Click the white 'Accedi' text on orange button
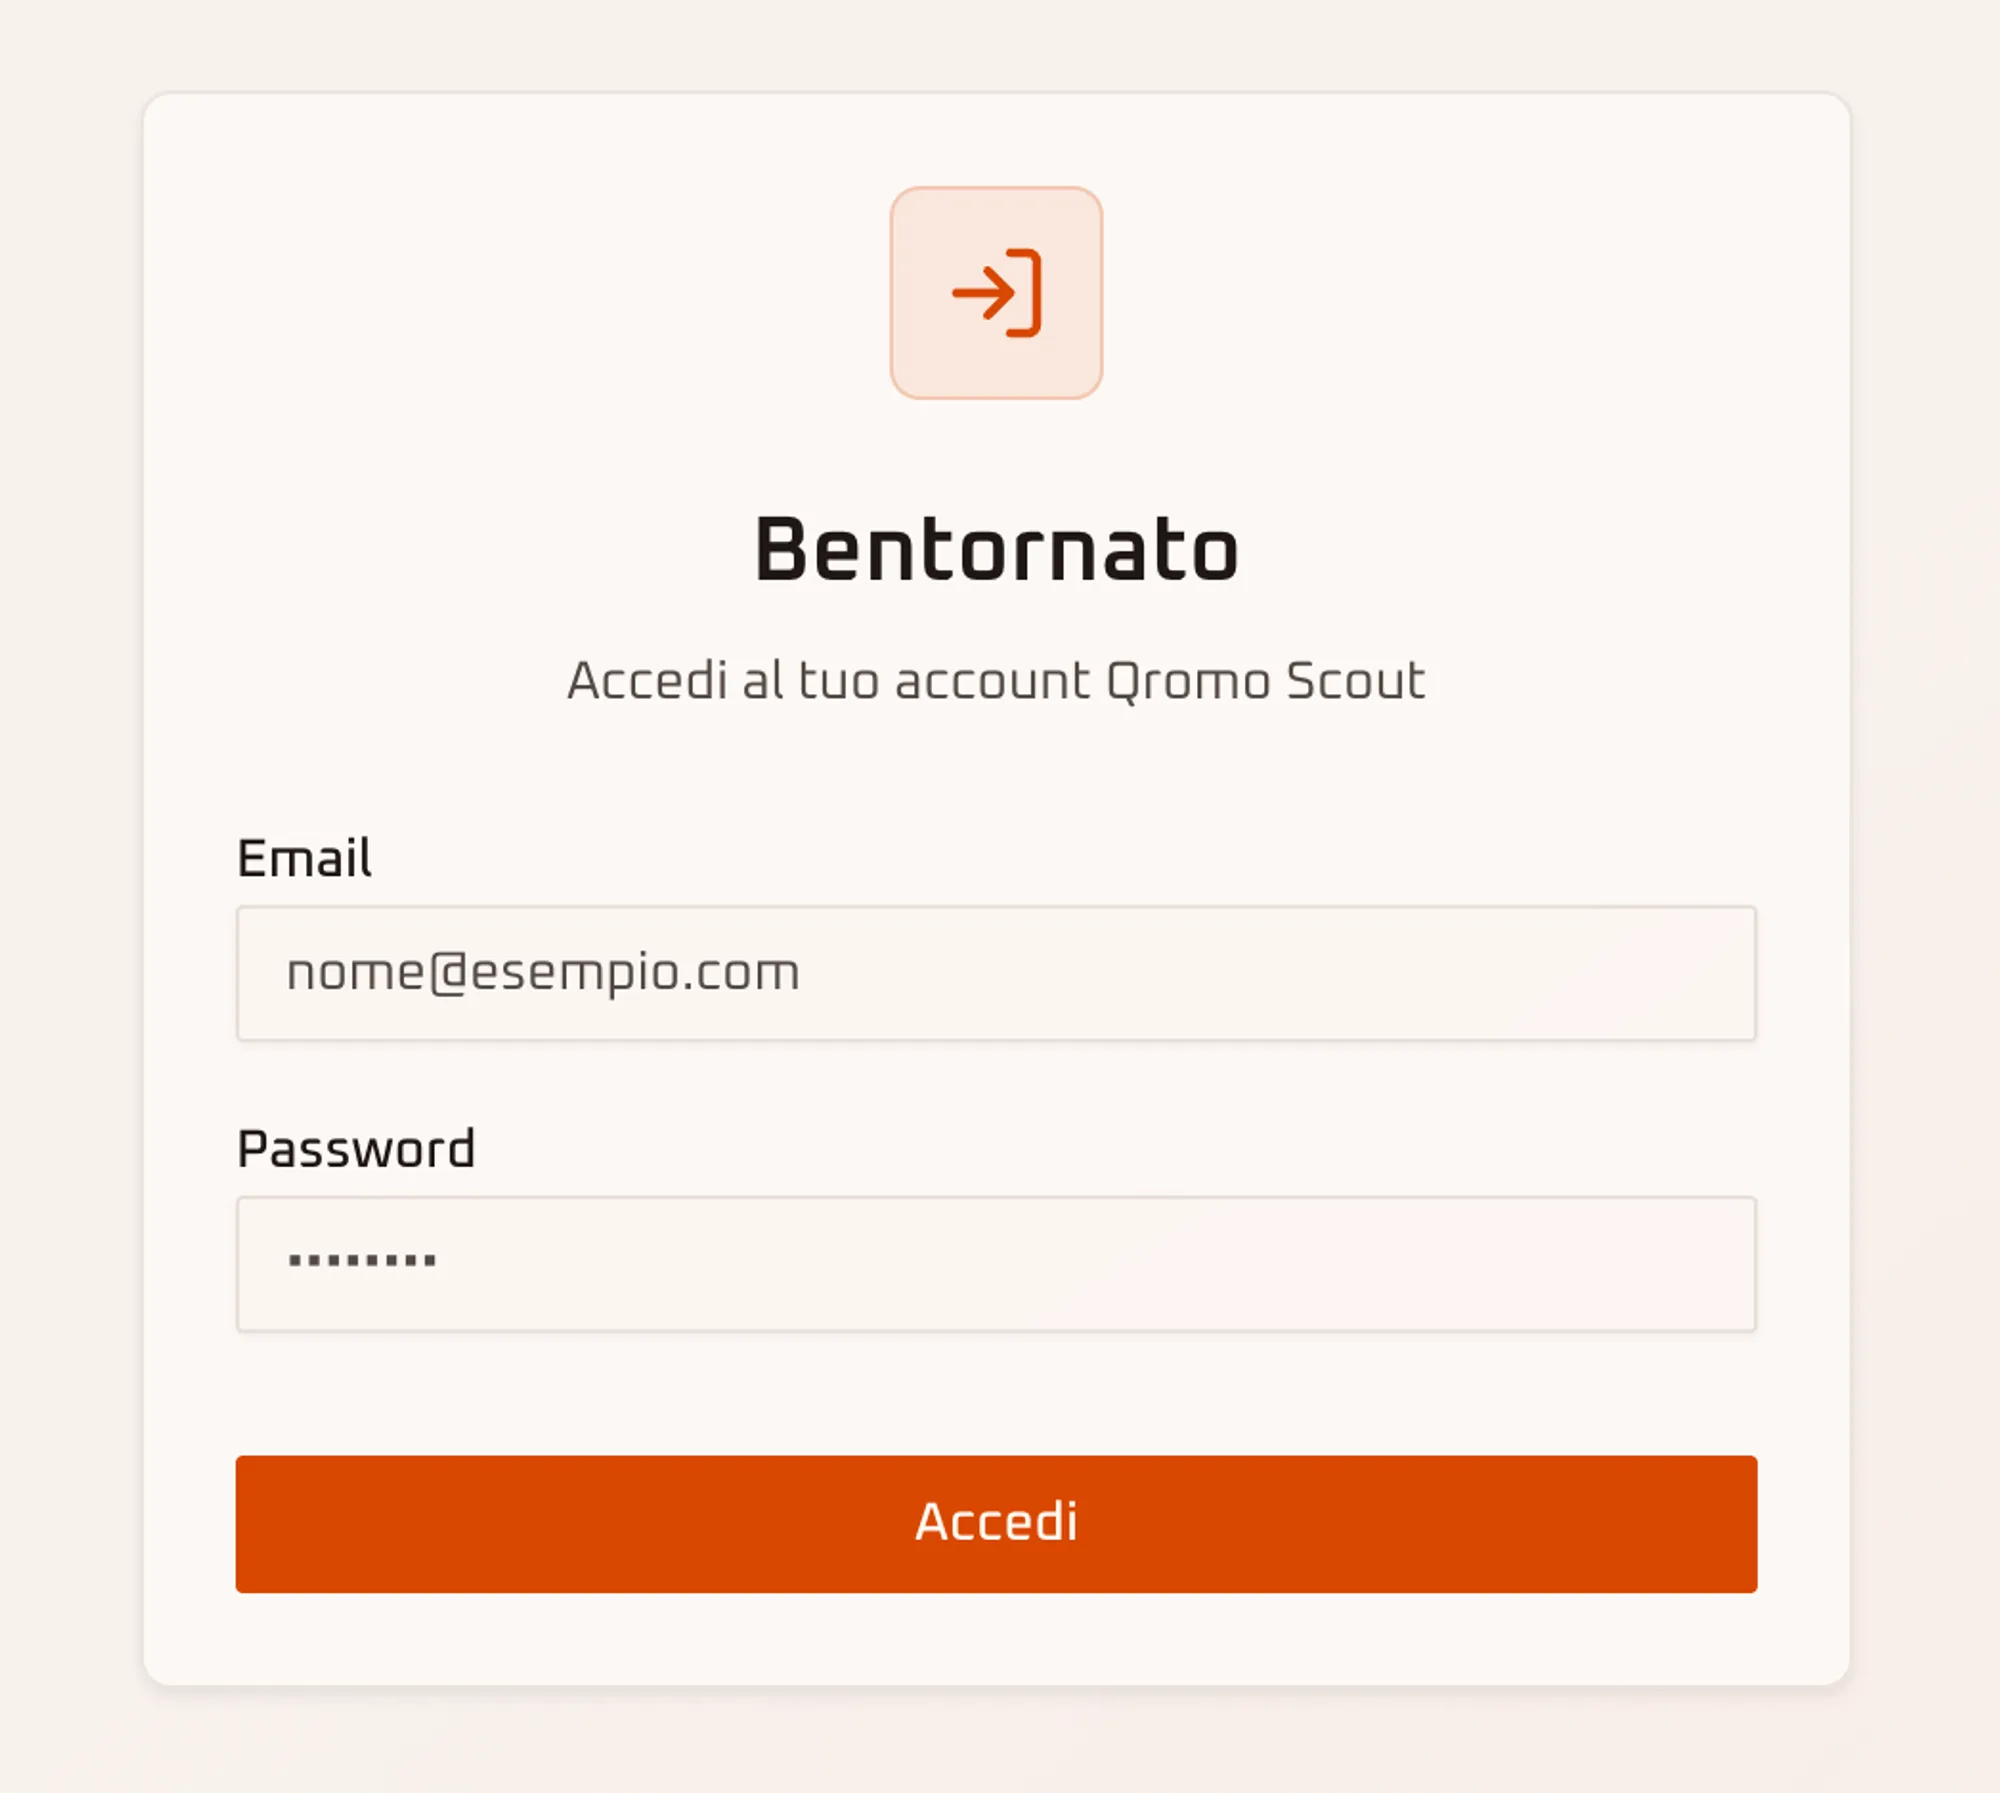 coord(997,1522)
